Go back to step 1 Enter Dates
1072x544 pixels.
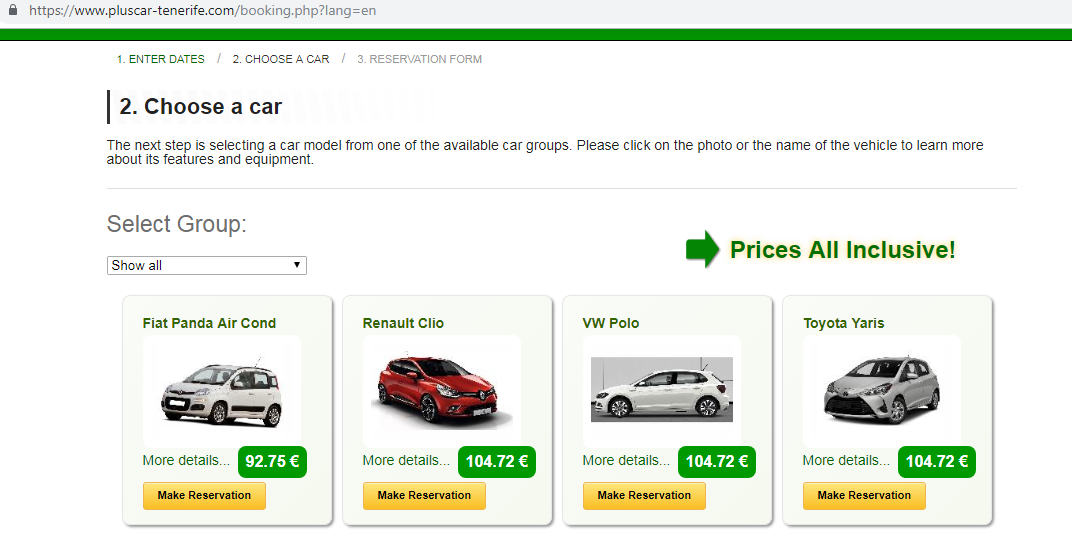tap(161, 59)
